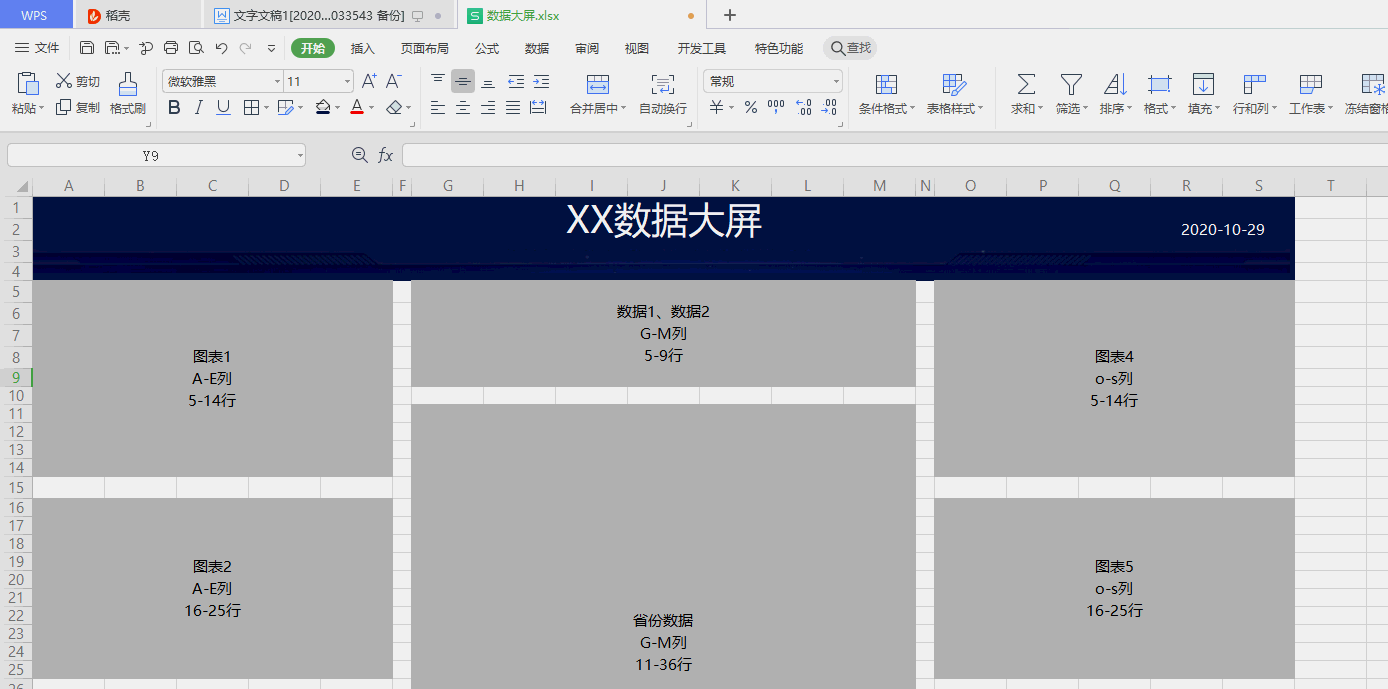
Task: Click the Undo arrow
Action: [x=221, y=48]
